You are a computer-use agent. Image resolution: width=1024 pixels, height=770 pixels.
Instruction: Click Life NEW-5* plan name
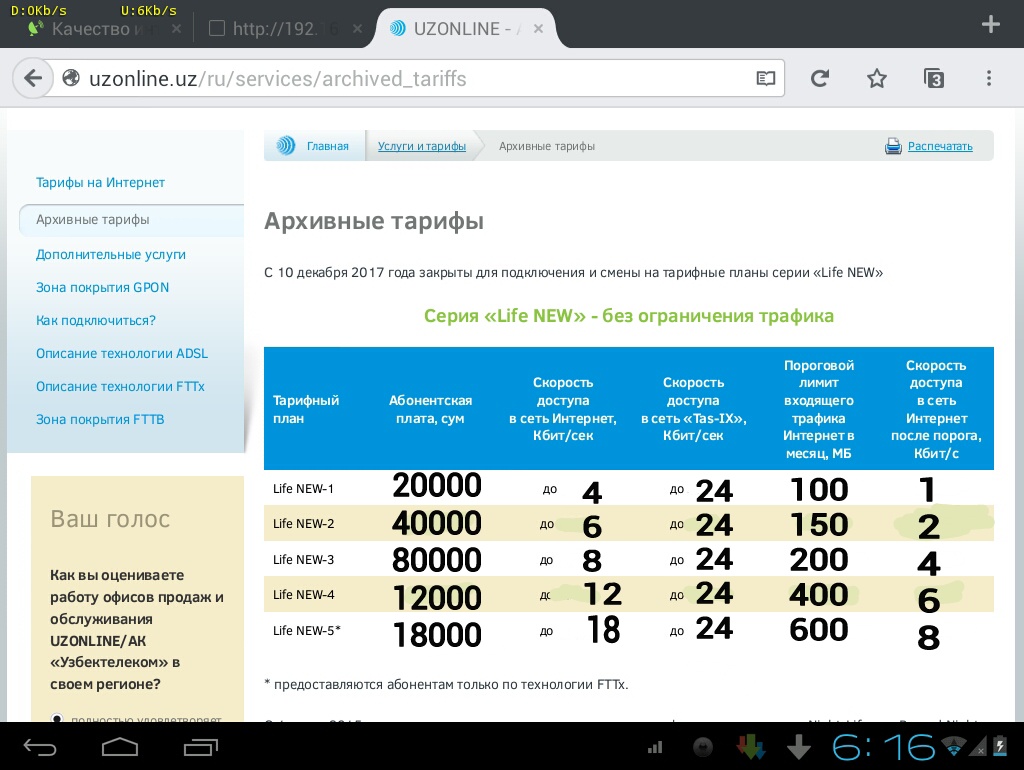[306, 631]
